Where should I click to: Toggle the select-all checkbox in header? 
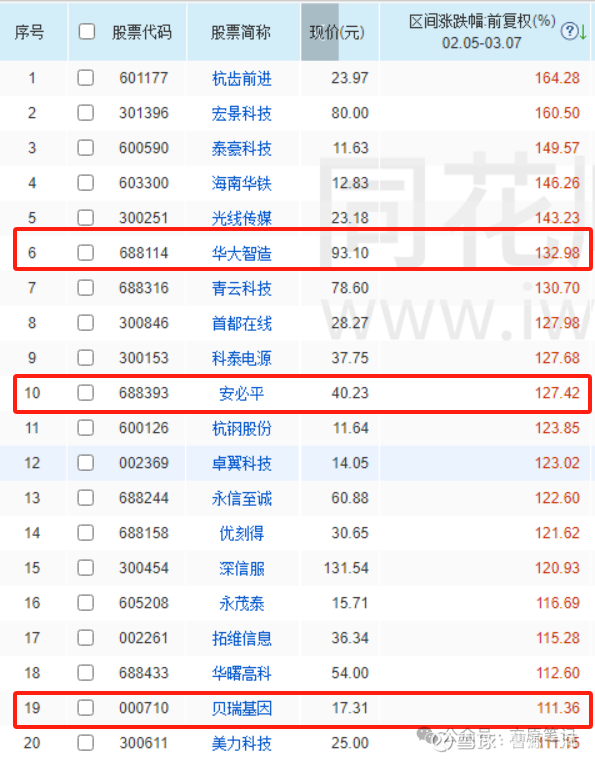point(87,32)
